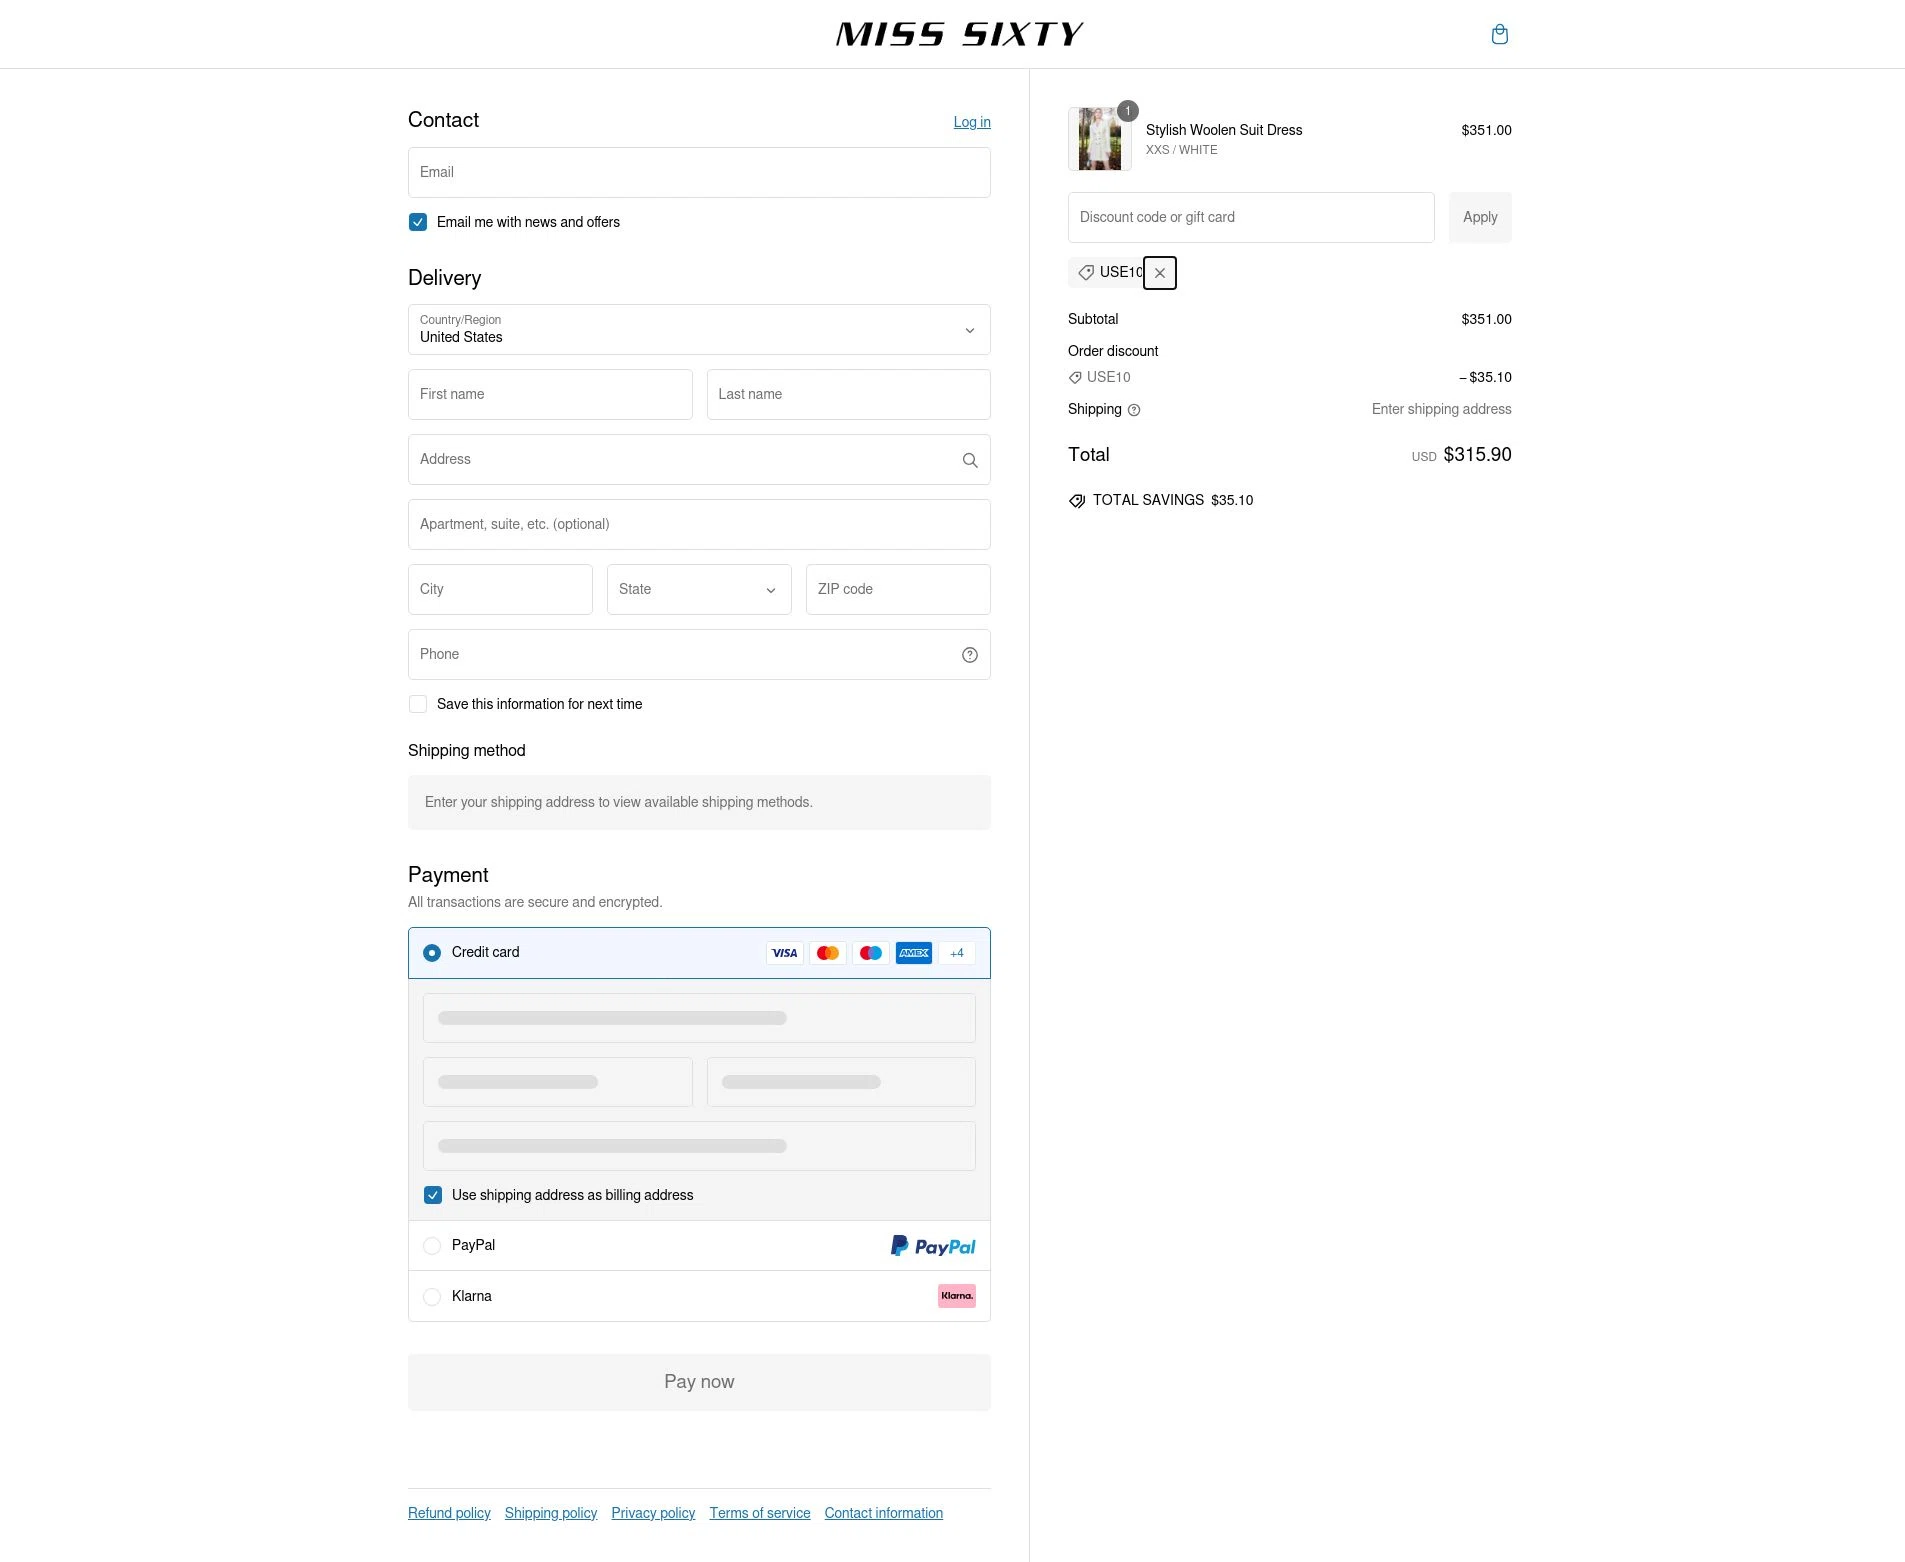Open the shopping bag icon

[x=1499, y=34]
